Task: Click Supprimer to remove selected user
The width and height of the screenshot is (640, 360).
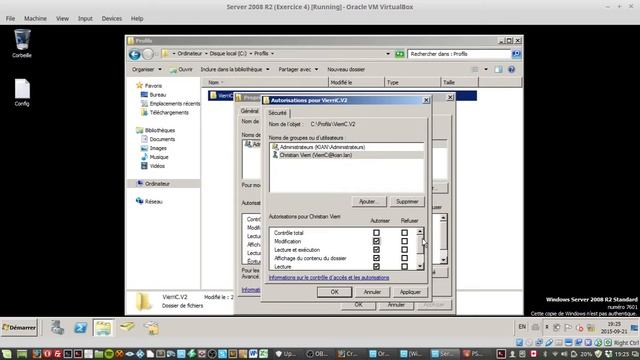Action: (407, 202)
